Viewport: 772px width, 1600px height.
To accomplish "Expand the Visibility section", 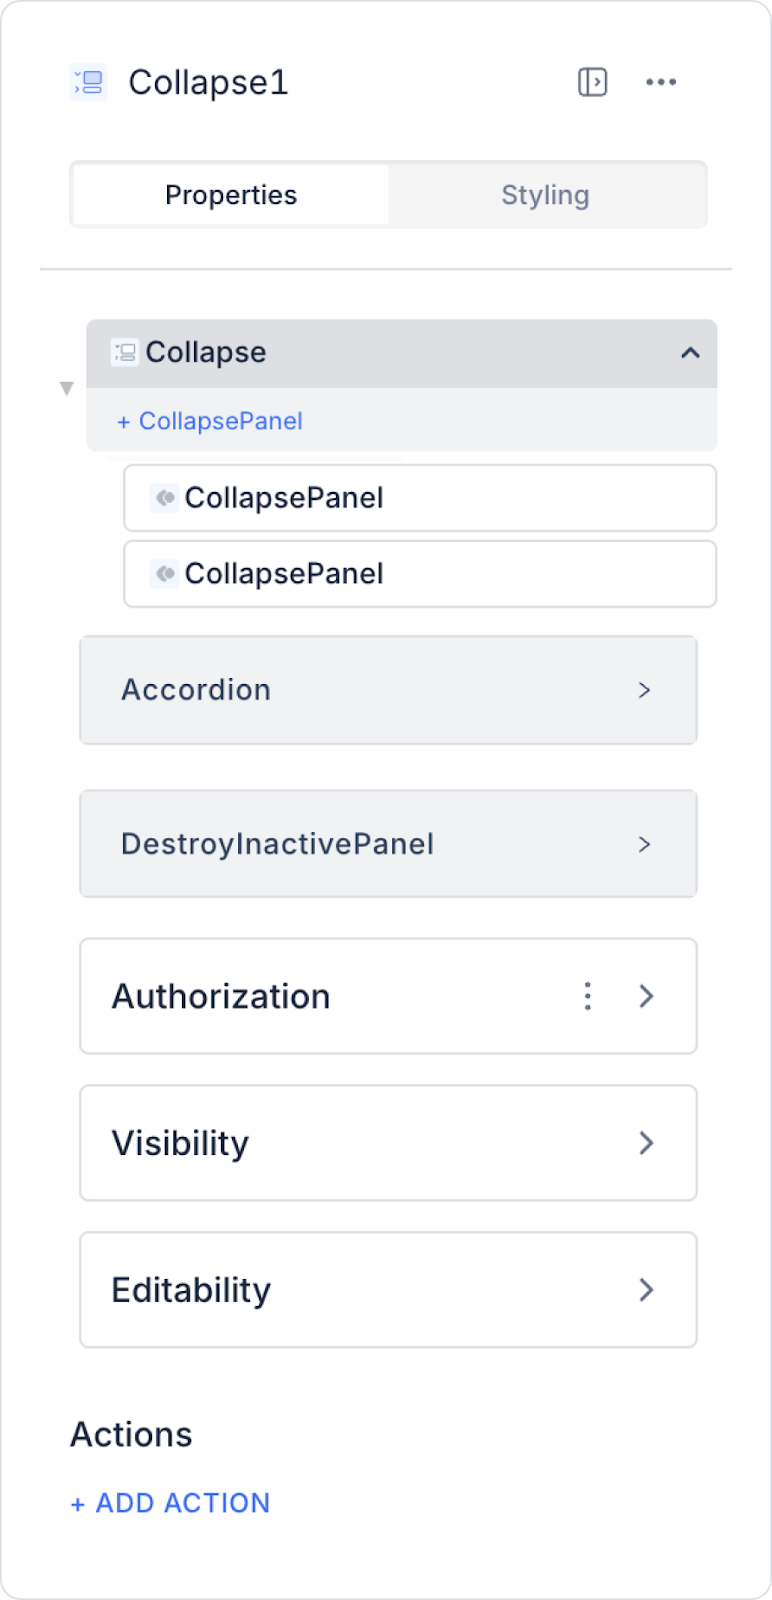I will tap(647, 1143).
